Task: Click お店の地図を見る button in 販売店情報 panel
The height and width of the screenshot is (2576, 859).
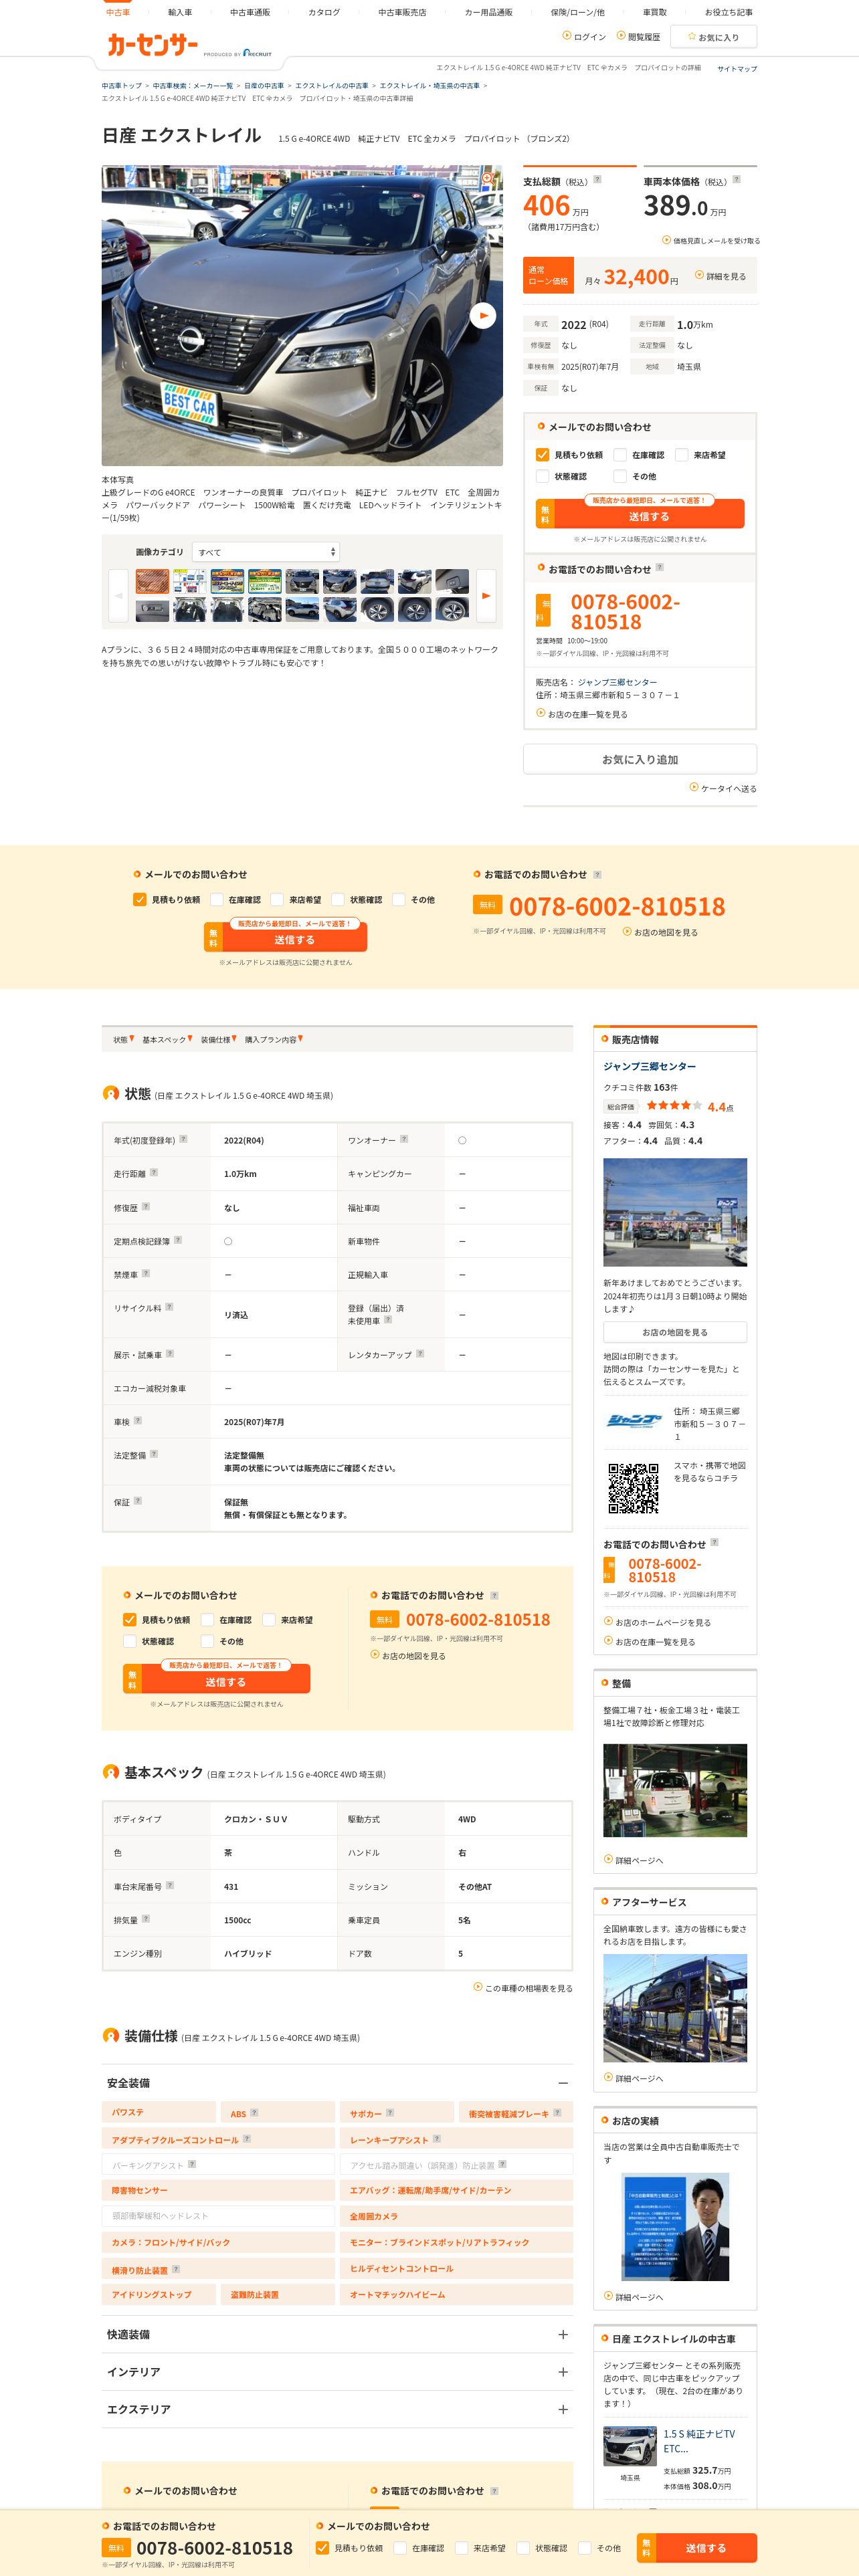Action: [675, 1332]
